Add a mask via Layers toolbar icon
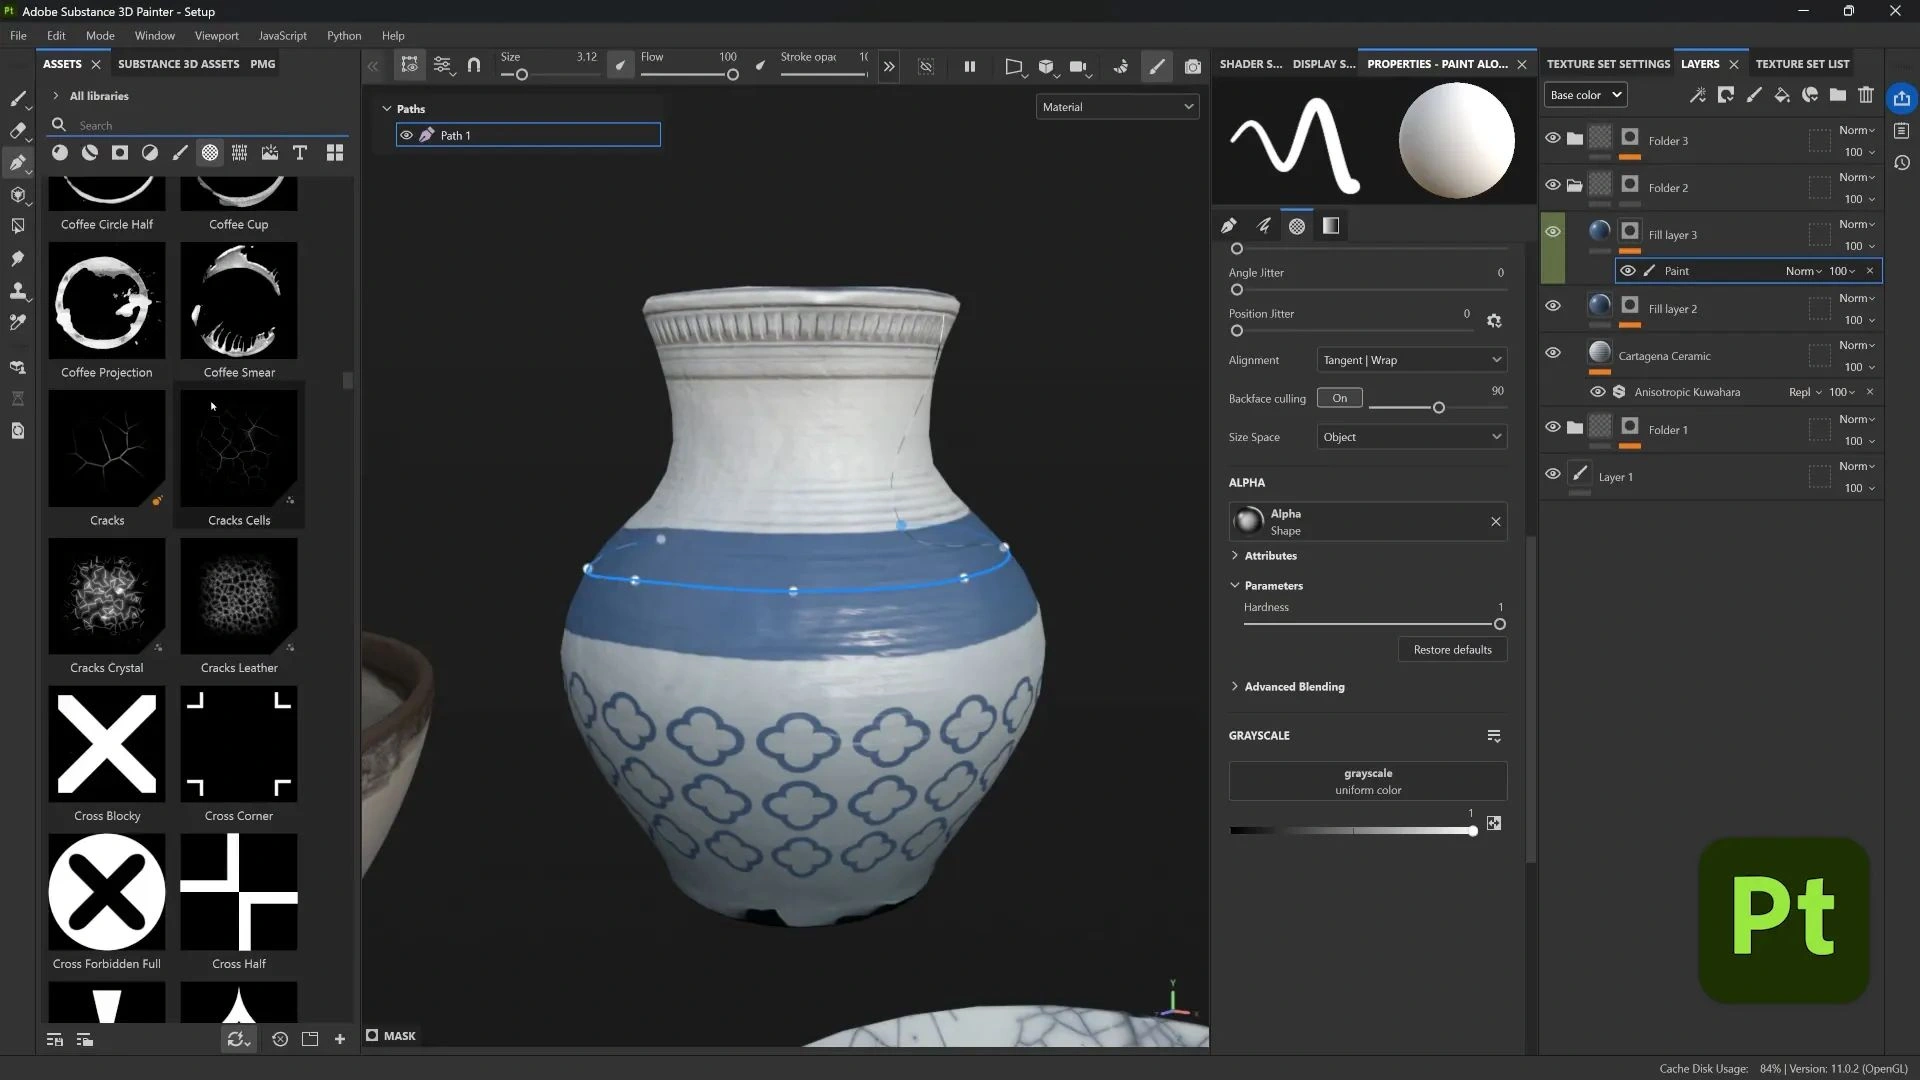The height and width of the screenshot is (1080, 1920). click(x=1725, y=95)
